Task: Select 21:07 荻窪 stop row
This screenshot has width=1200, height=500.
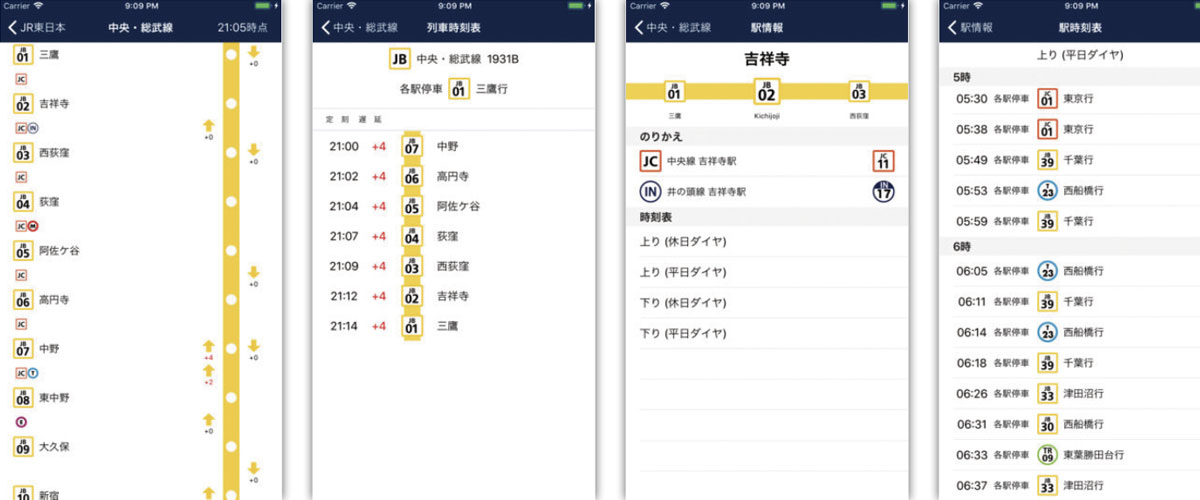Action: [453, 236]
